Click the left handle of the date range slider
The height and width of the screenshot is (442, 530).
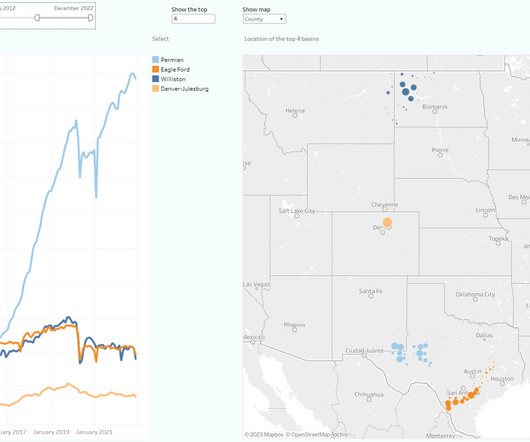37,18
